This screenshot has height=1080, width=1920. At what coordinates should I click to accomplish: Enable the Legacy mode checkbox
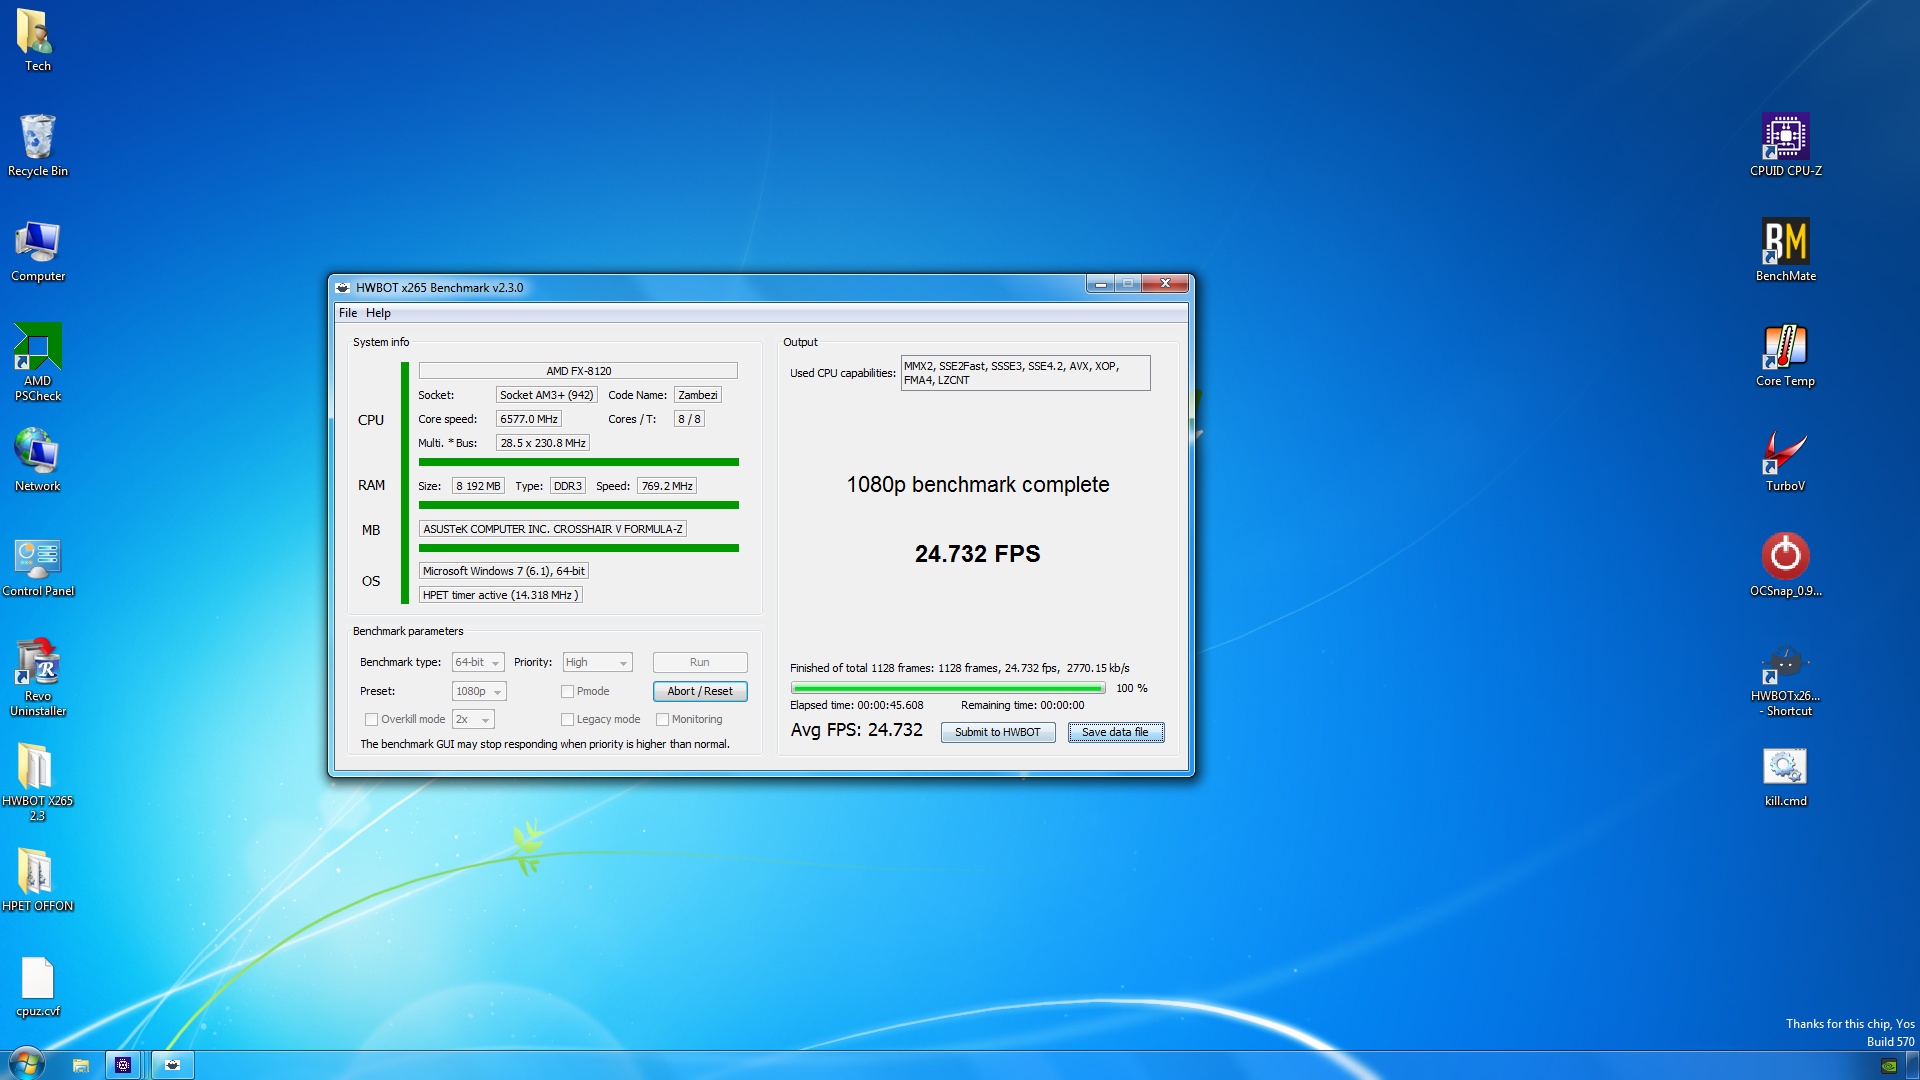pos(567,719)
